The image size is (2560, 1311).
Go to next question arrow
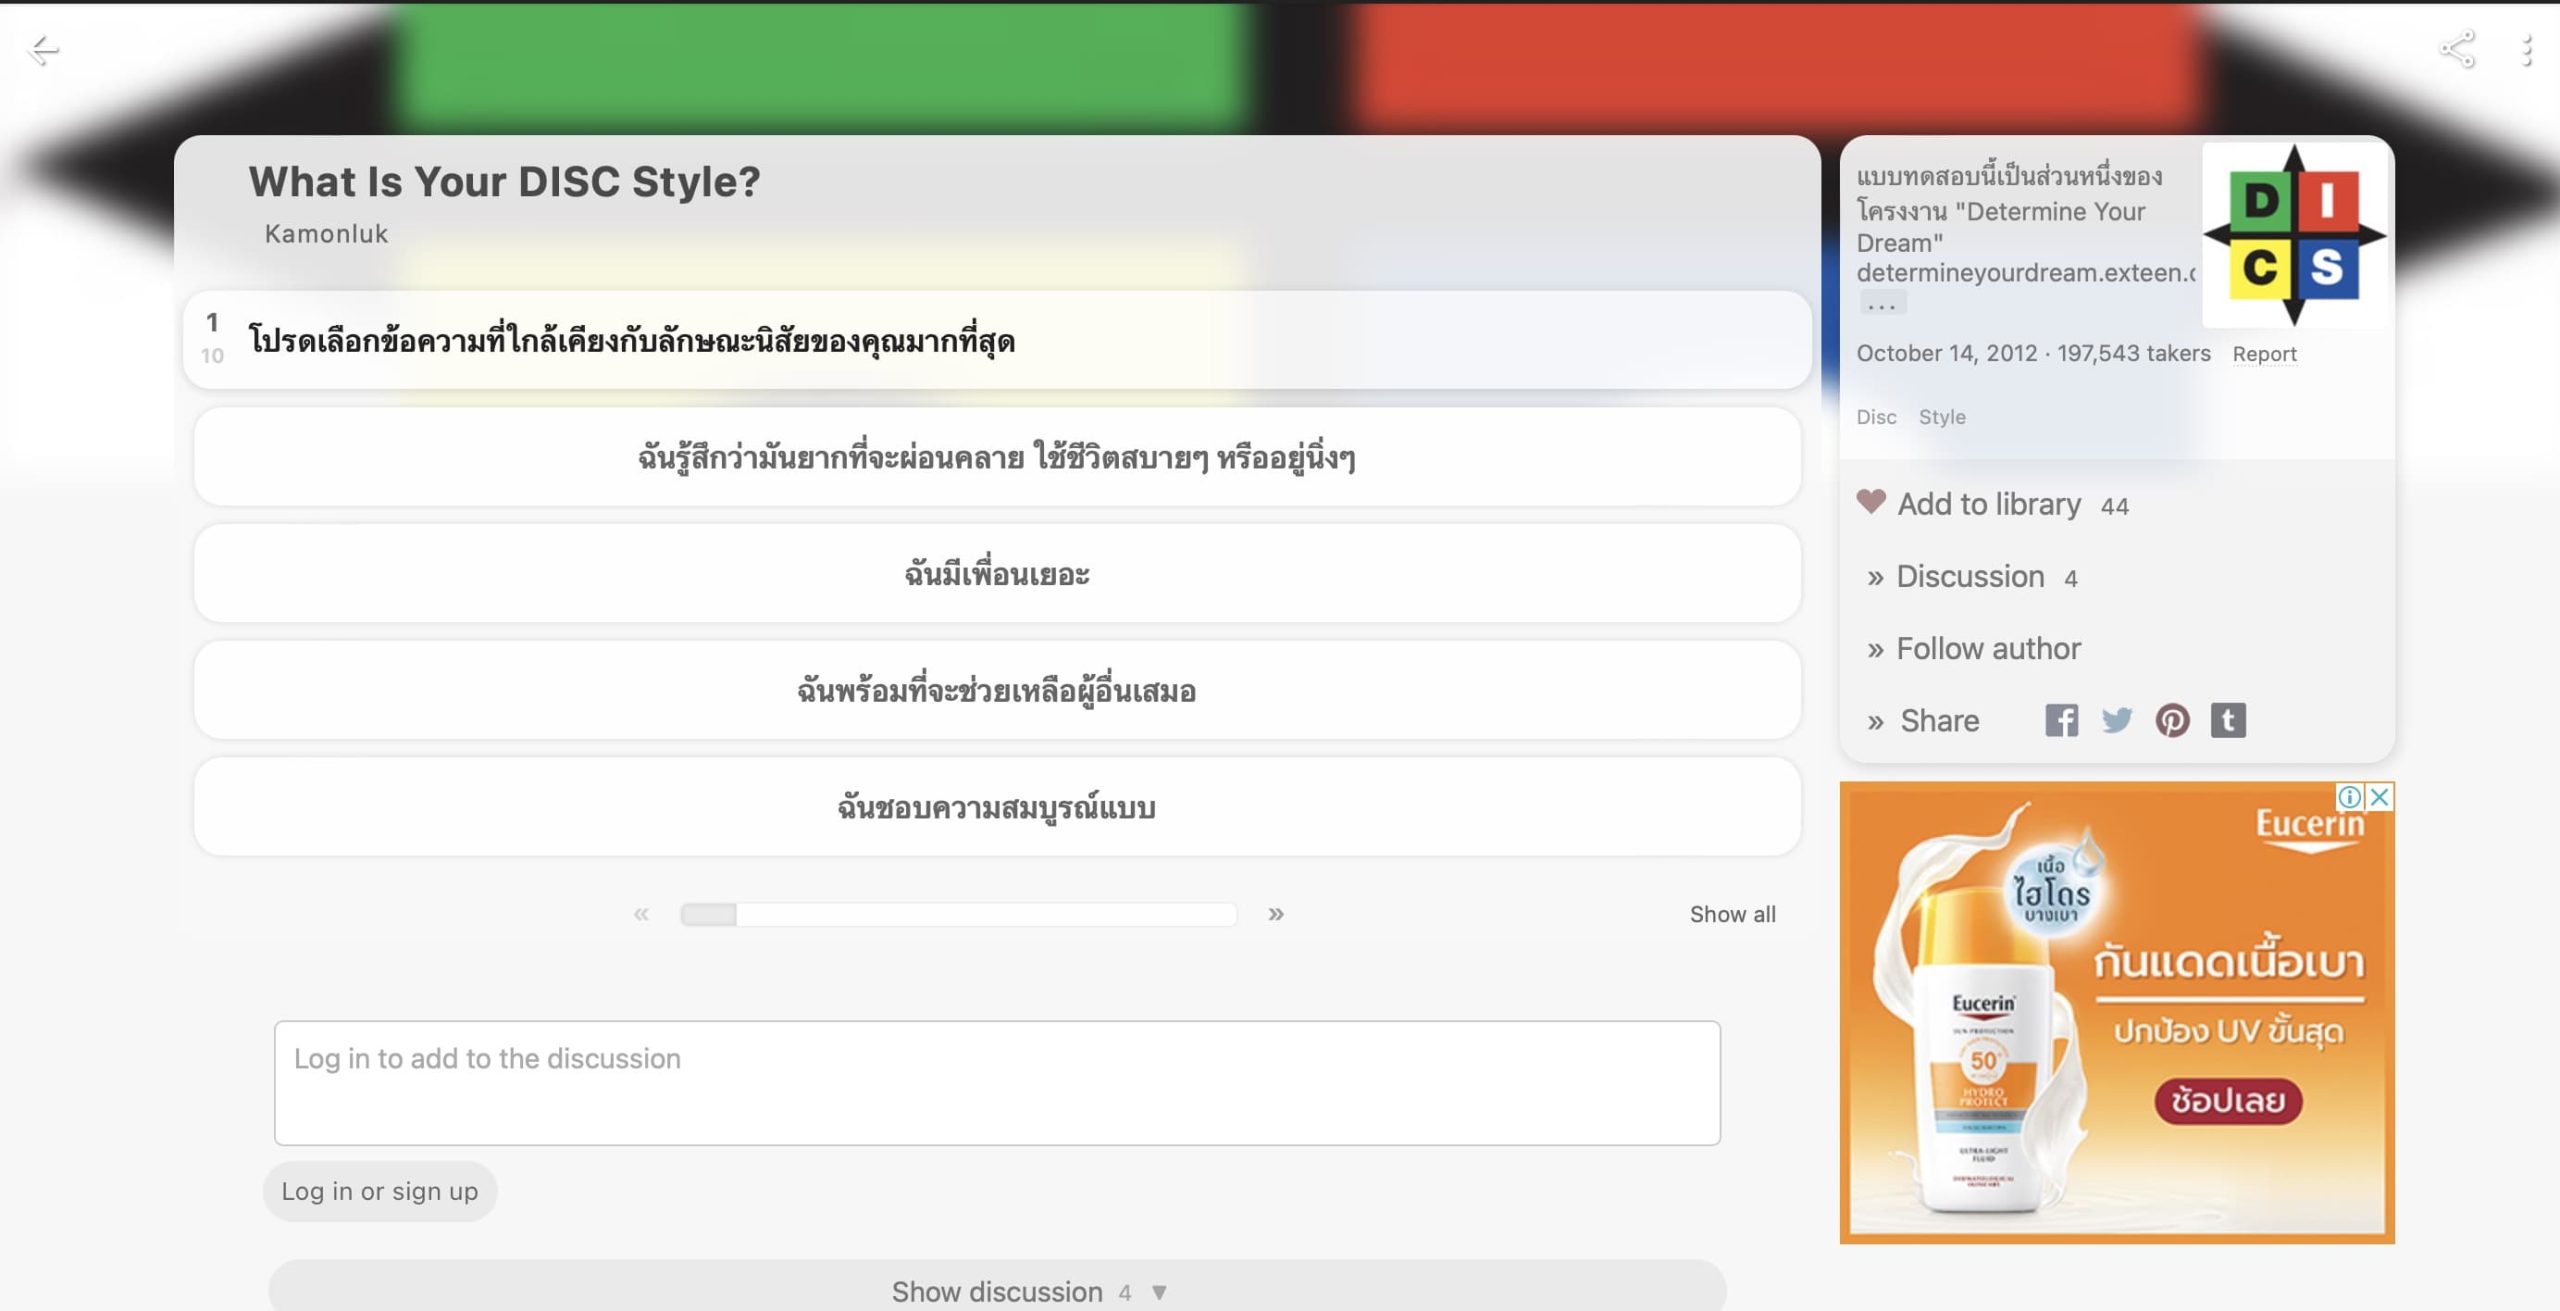[1276, 914]
